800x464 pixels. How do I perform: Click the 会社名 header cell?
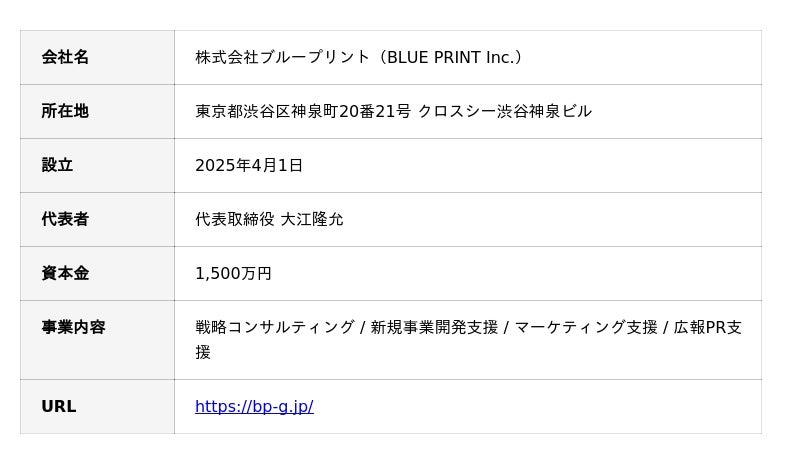click(65, 57)
